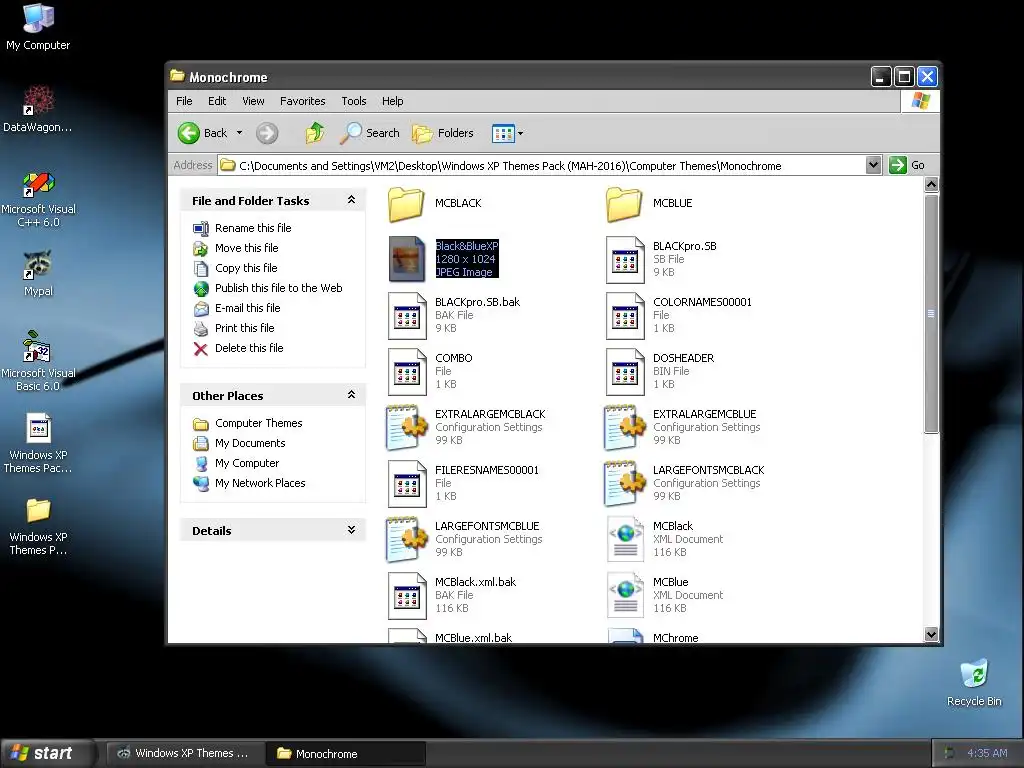
Task: Open the Tools menu
Action: coord(353,101)
